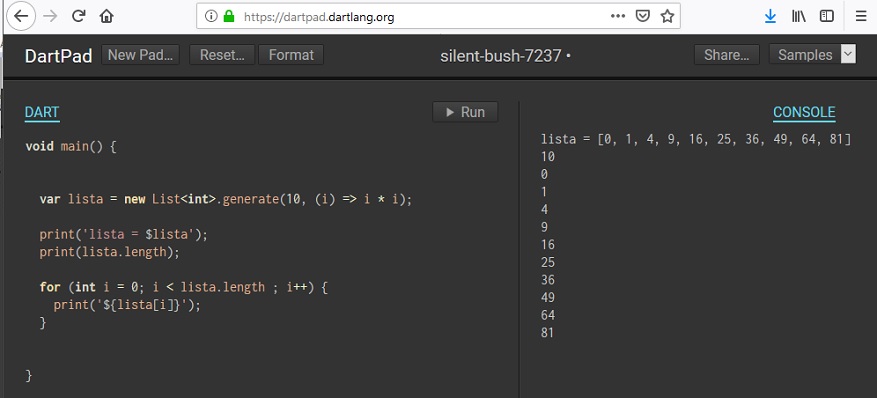Click the console output value 36
Viewport: 877px width, 398px height.
[x=548, y=280]
